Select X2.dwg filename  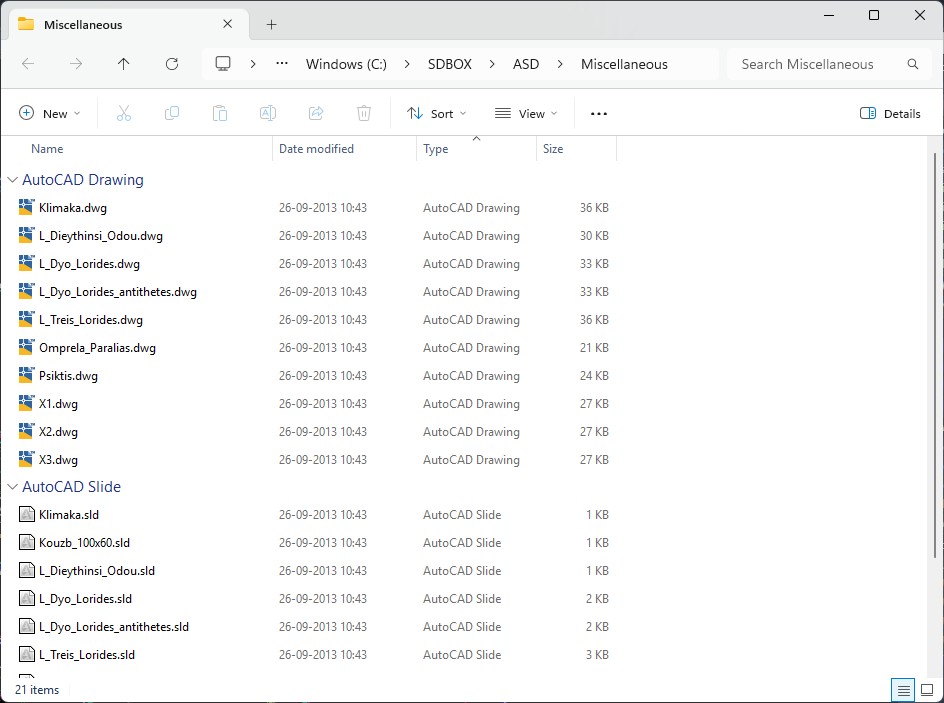(x=58, y=432)
